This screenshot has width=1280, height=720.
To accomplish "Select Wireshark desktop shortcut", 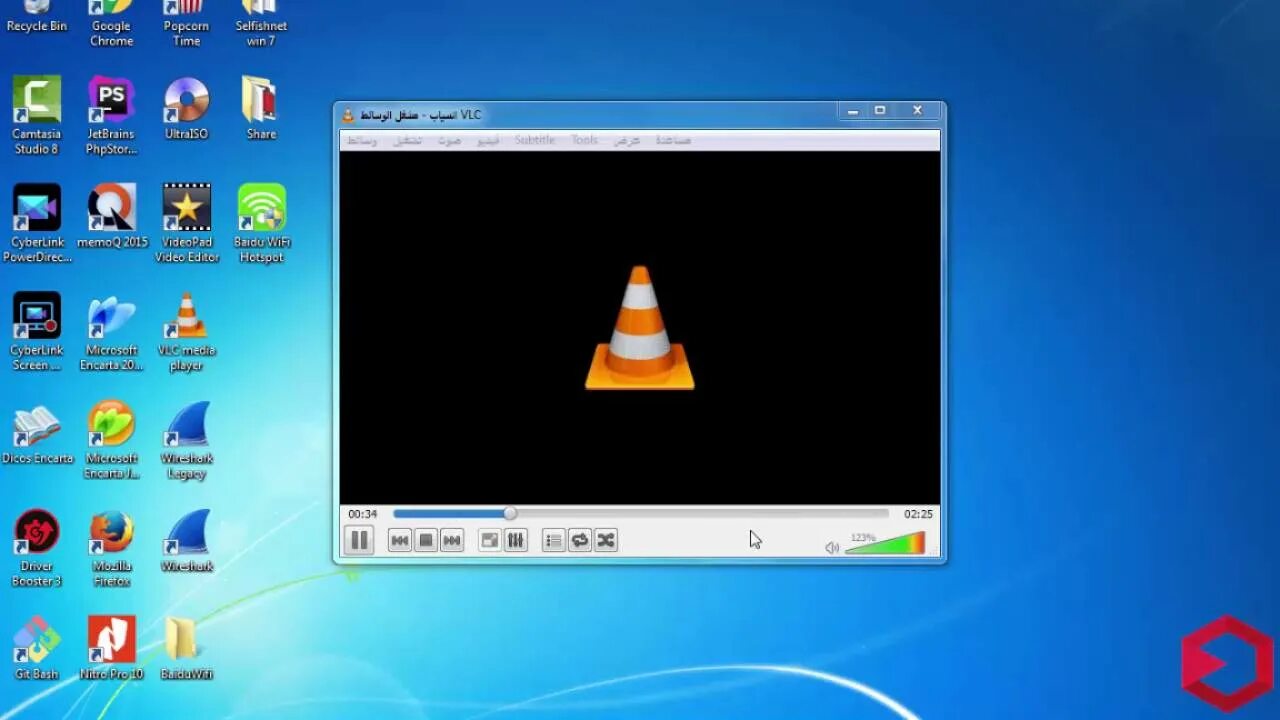I will (x=186, y=540).
